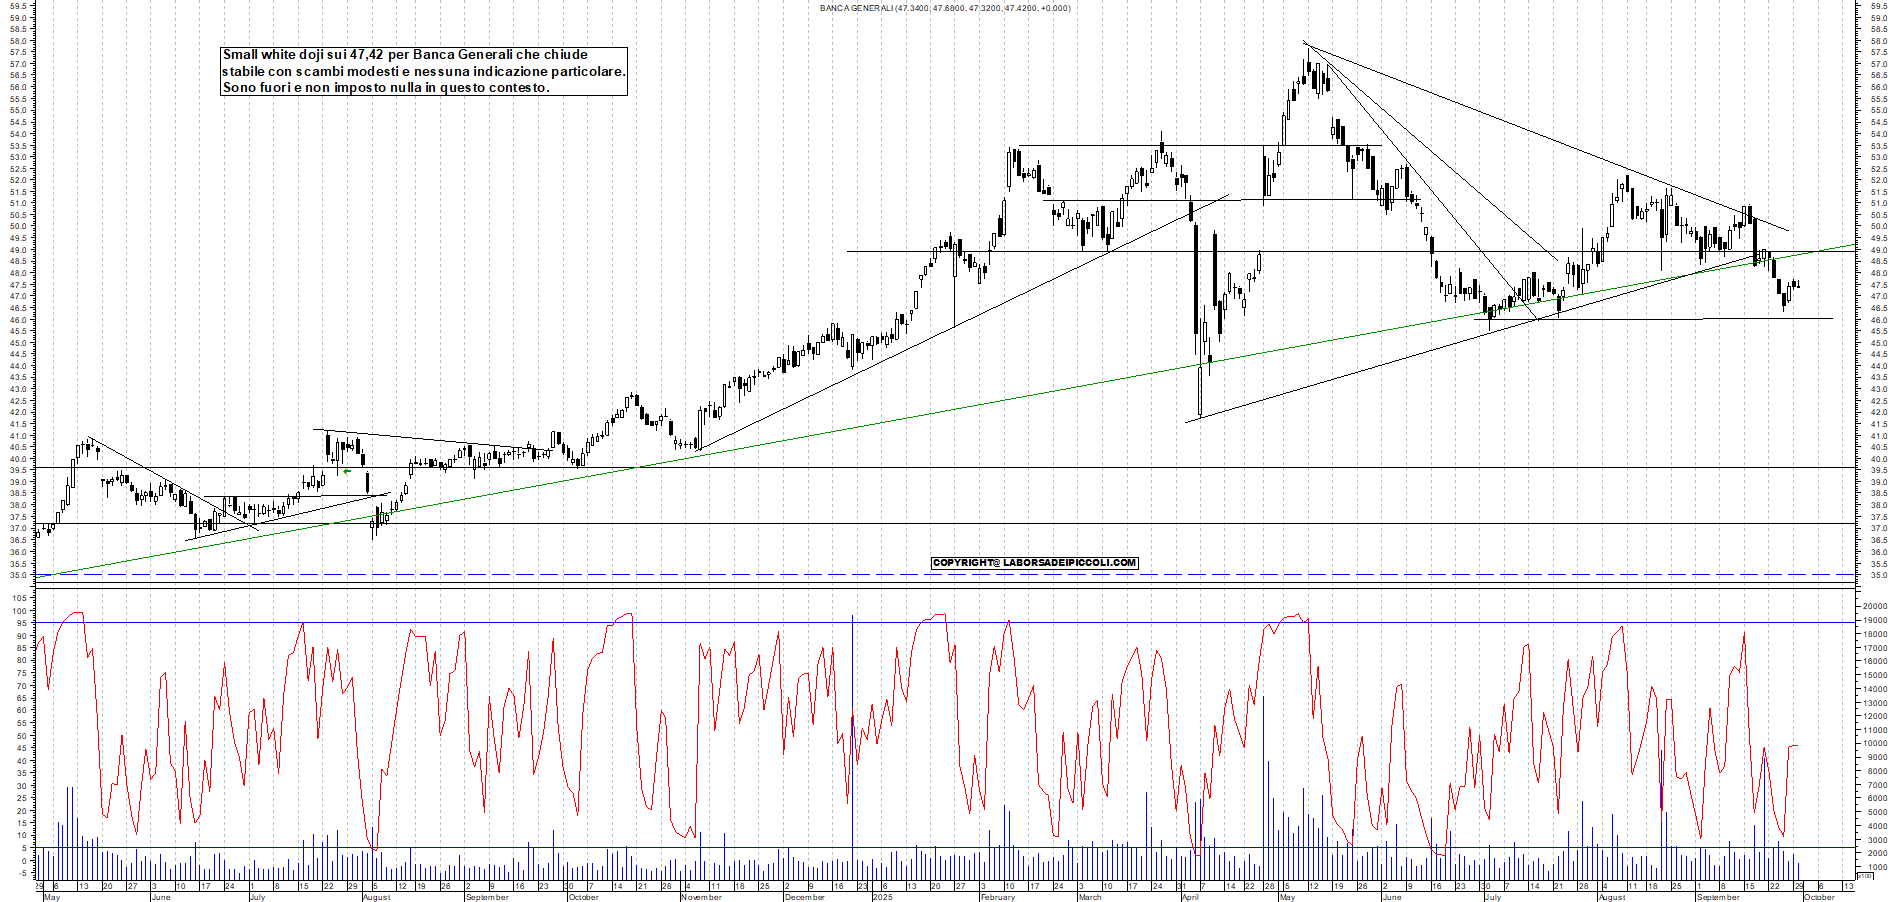This screenshot has width=1890, height=902.
Task: Click the rightmost October label on the date axis
Action: coord(1818,897)
